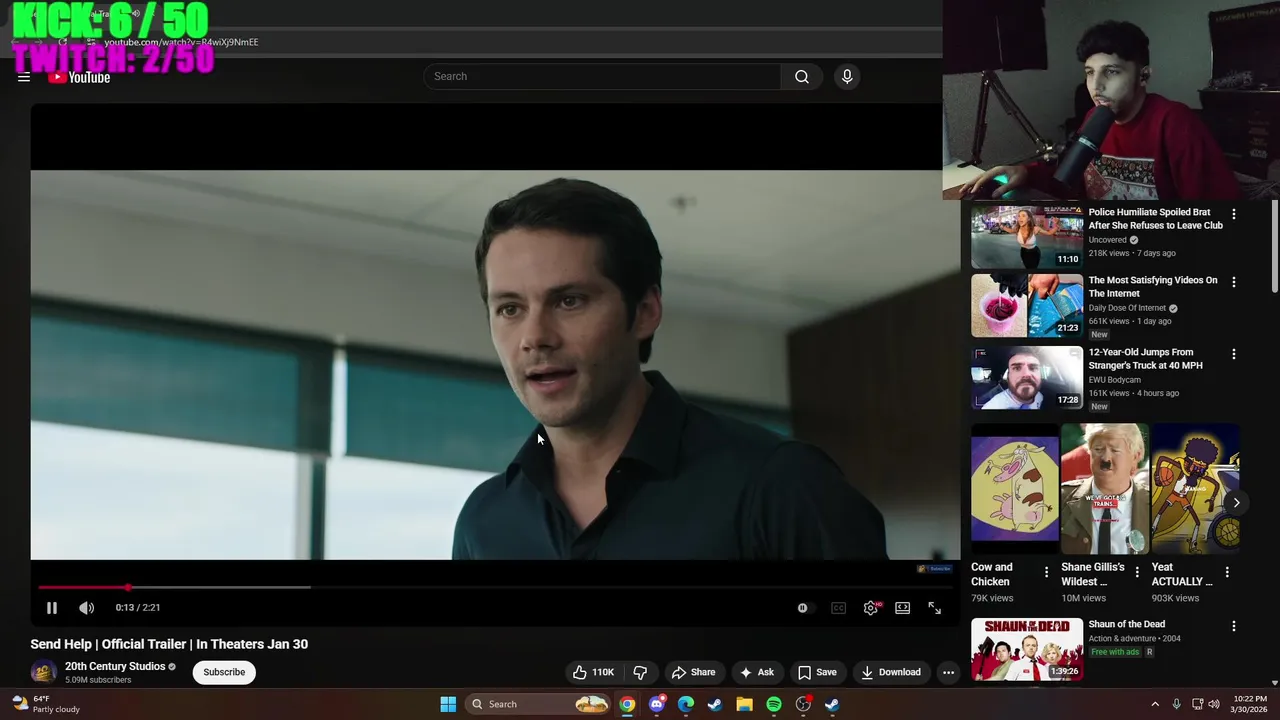Open volume settings from the tray speaker
The image size is (1280, 720).
coord(1214,704)
